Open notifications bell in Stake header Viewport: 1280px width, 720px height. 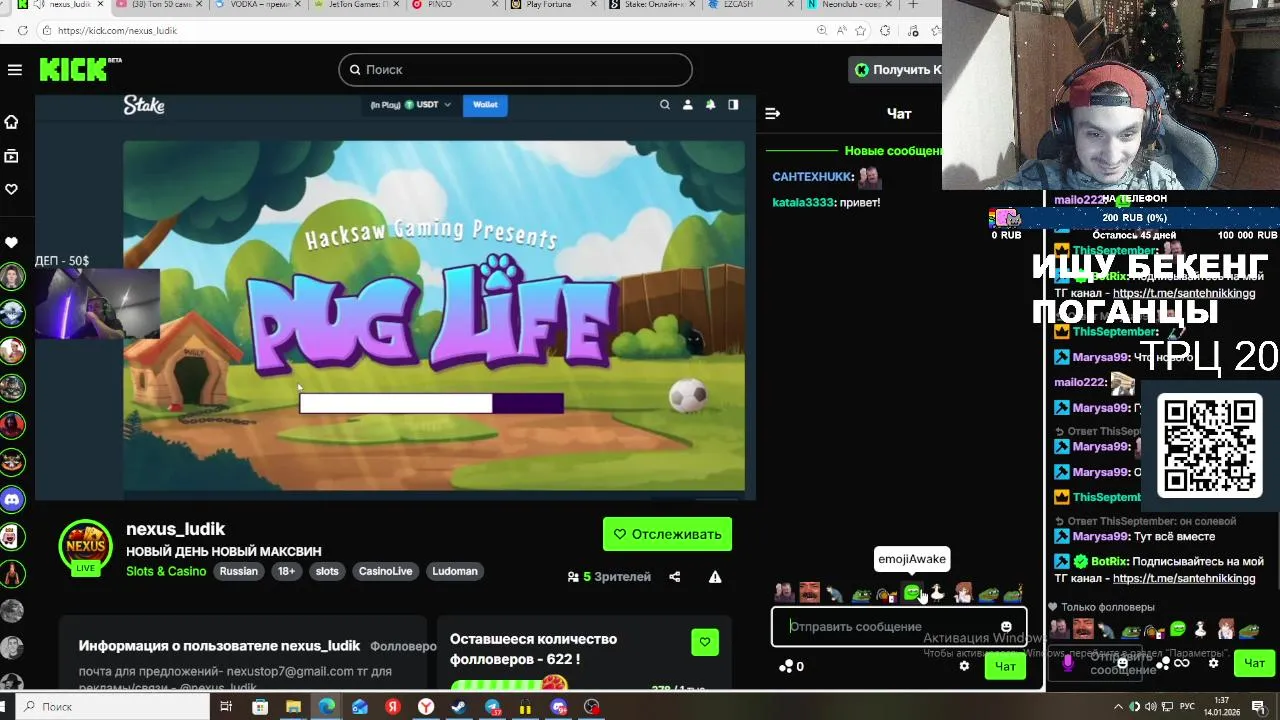(710, 104)
